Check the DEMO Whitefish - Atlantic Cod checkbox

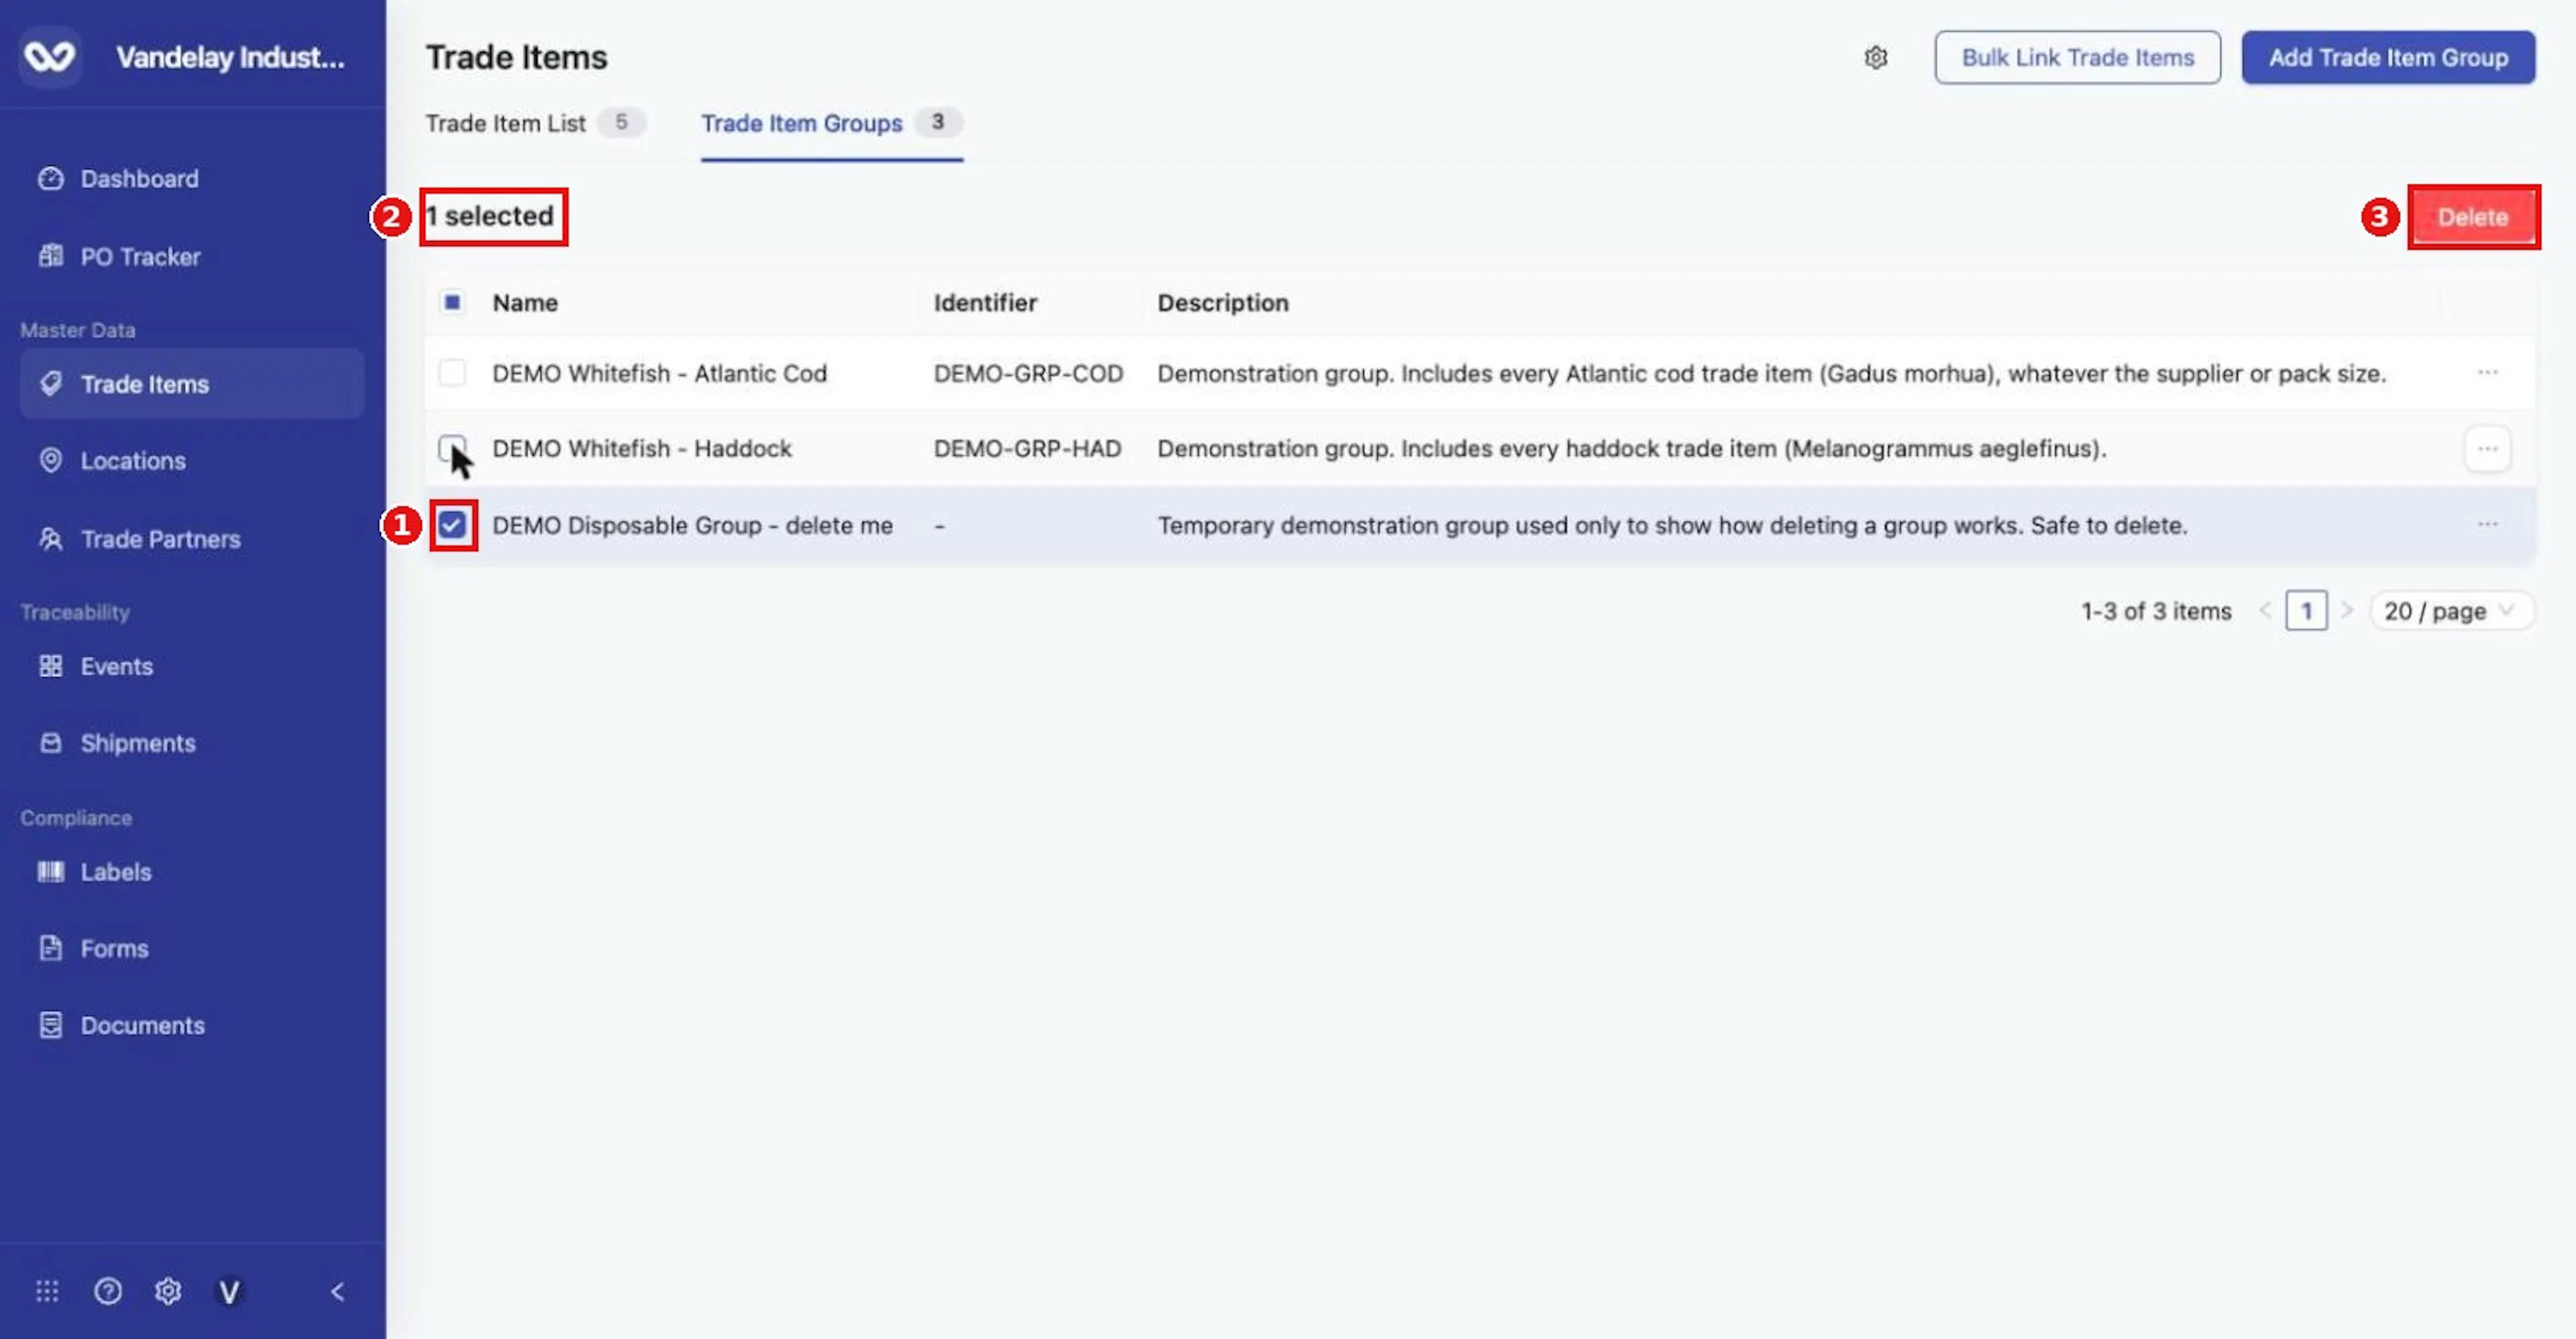(x=452, y=373)
